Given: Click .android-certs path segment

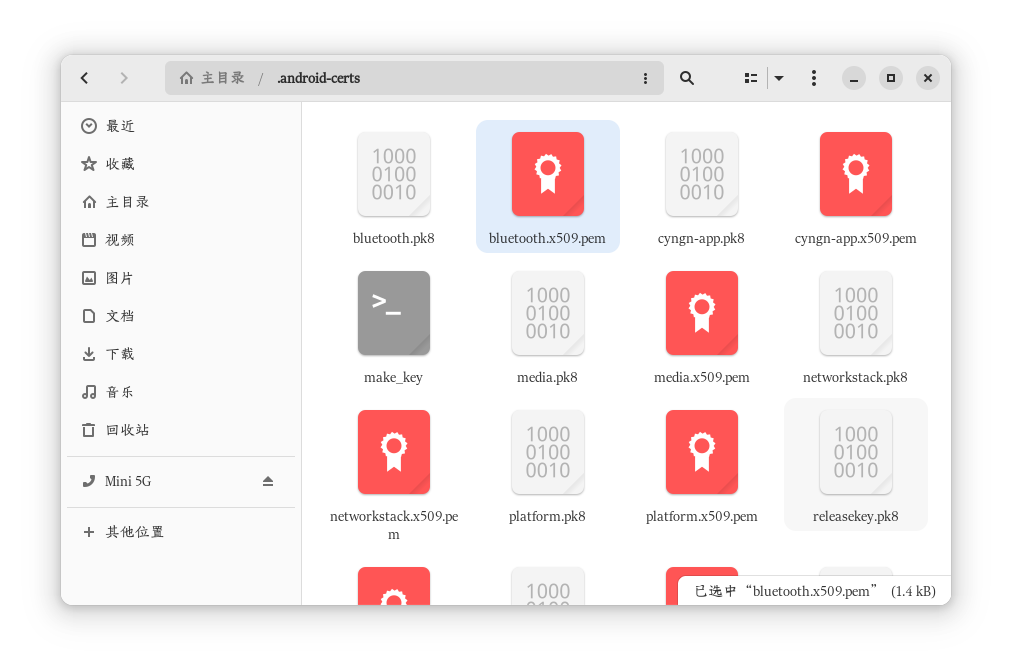Looking at the screenshot, I should 319,78.
